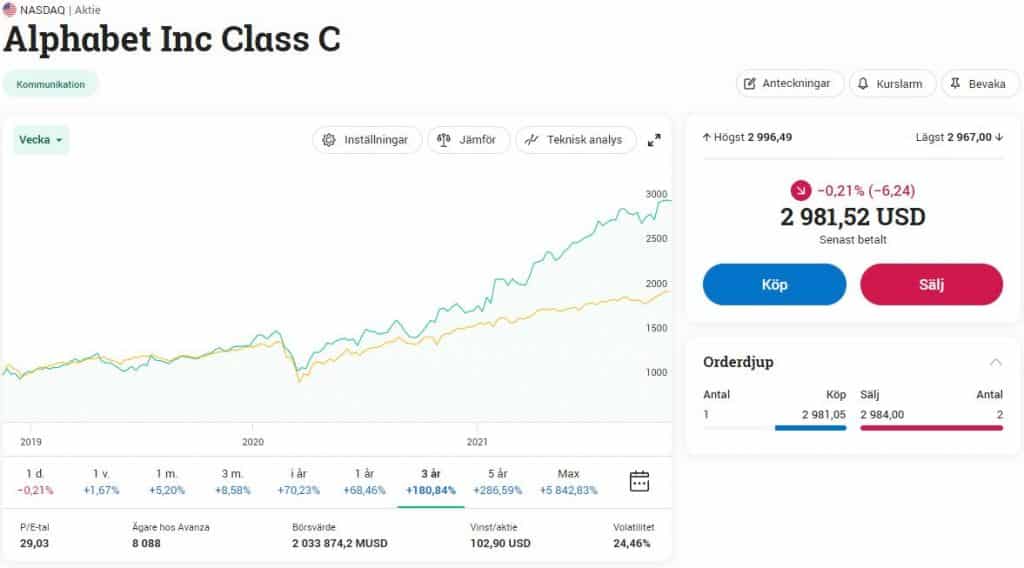Click the 2020 marker on chart axis

pos(253,442)
